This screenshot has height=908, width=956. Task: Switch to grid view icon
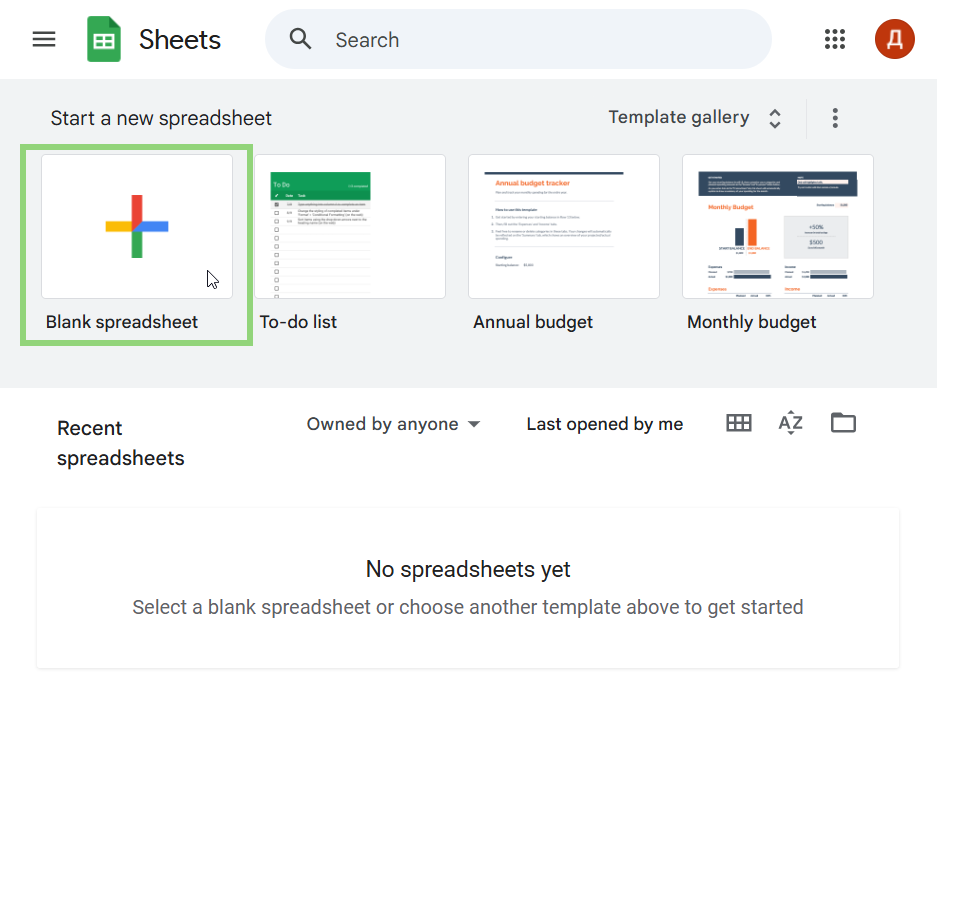click(x=739, y=423)
